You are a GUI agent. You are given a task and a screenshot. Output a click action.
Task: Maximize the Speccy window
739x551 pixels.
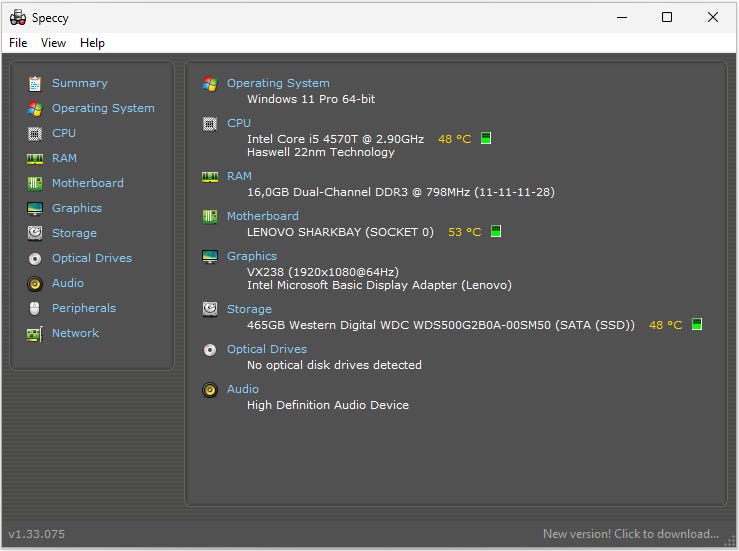[x=666, y=17]
